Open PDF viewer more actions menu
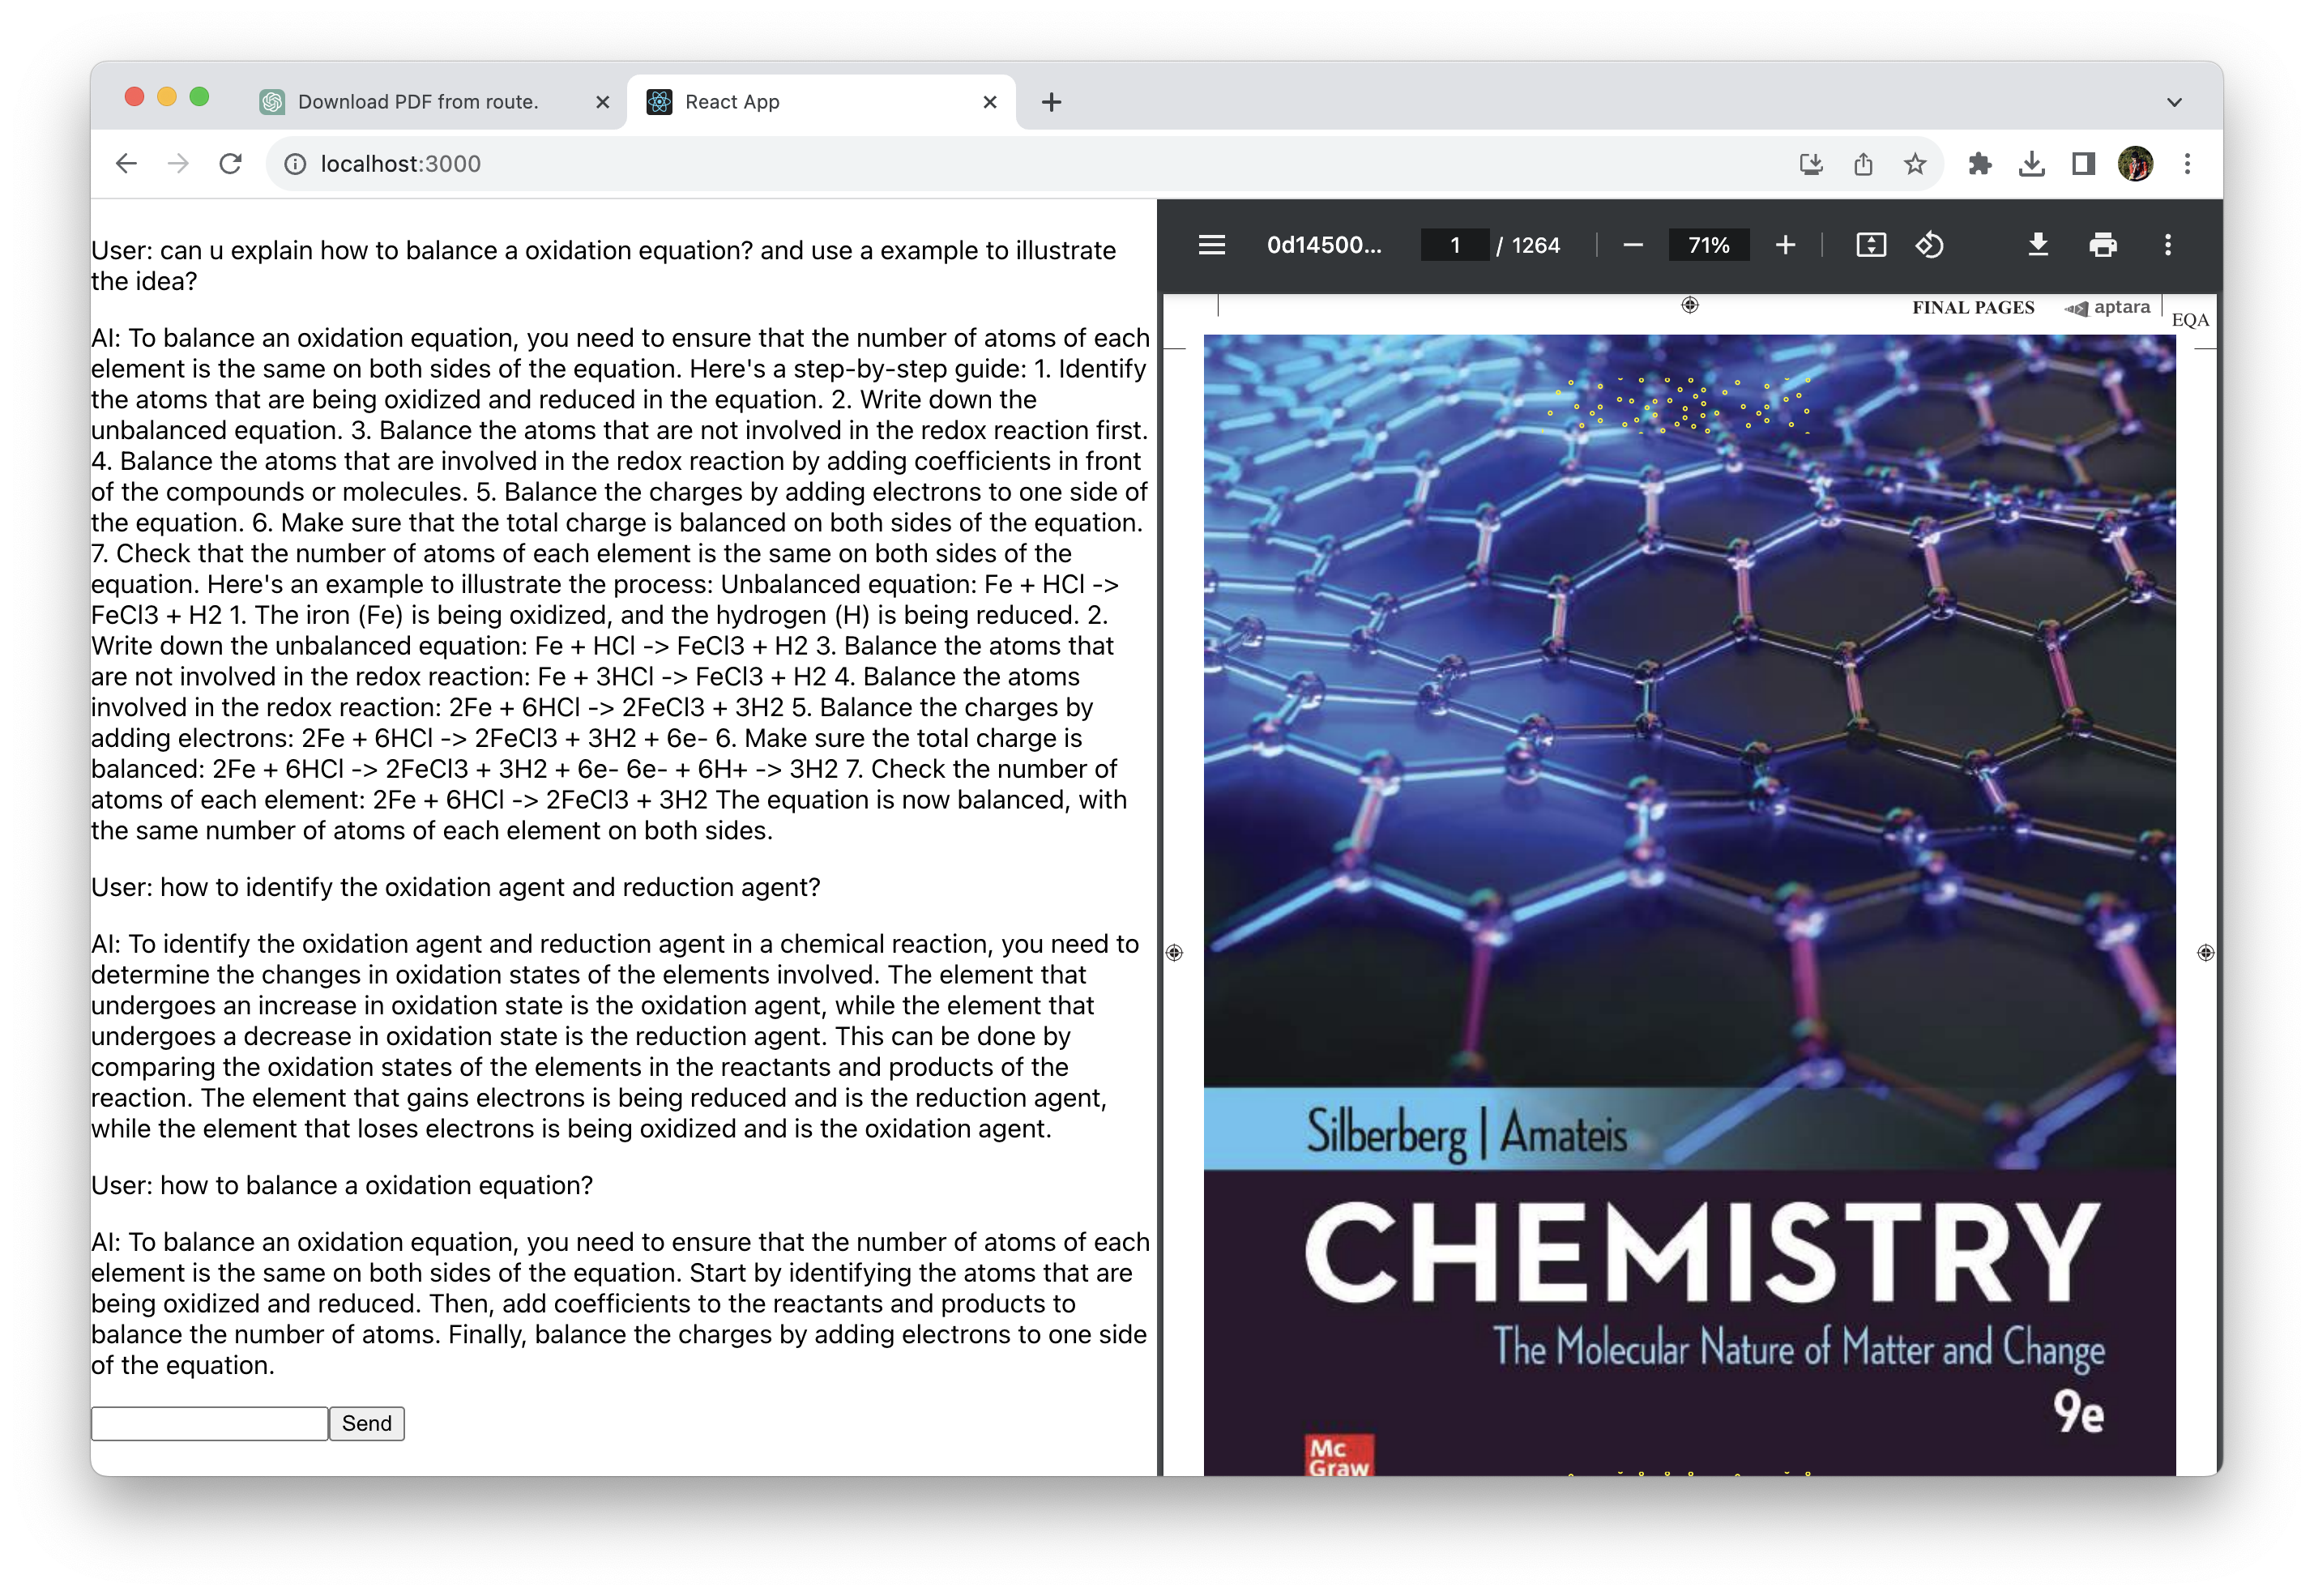 point(2167,245)
